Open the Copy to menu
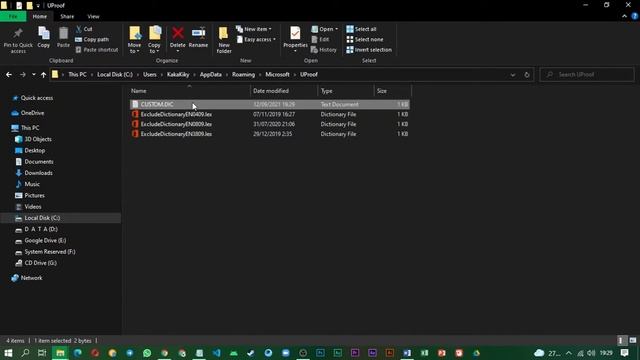The height and width of the screenshot is (360, 640). pos(154,40)
